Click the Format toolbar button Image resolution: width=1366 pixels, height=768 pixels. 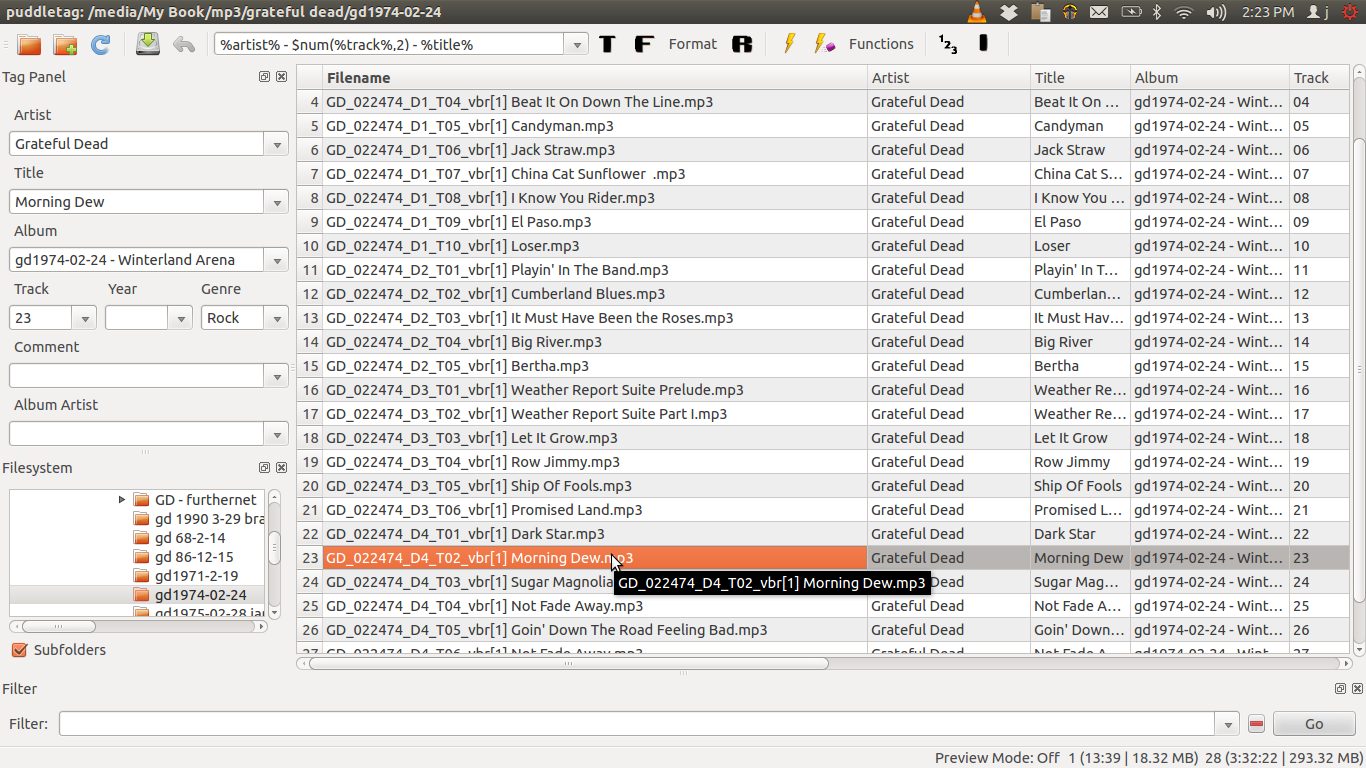(x=692, y=44)
